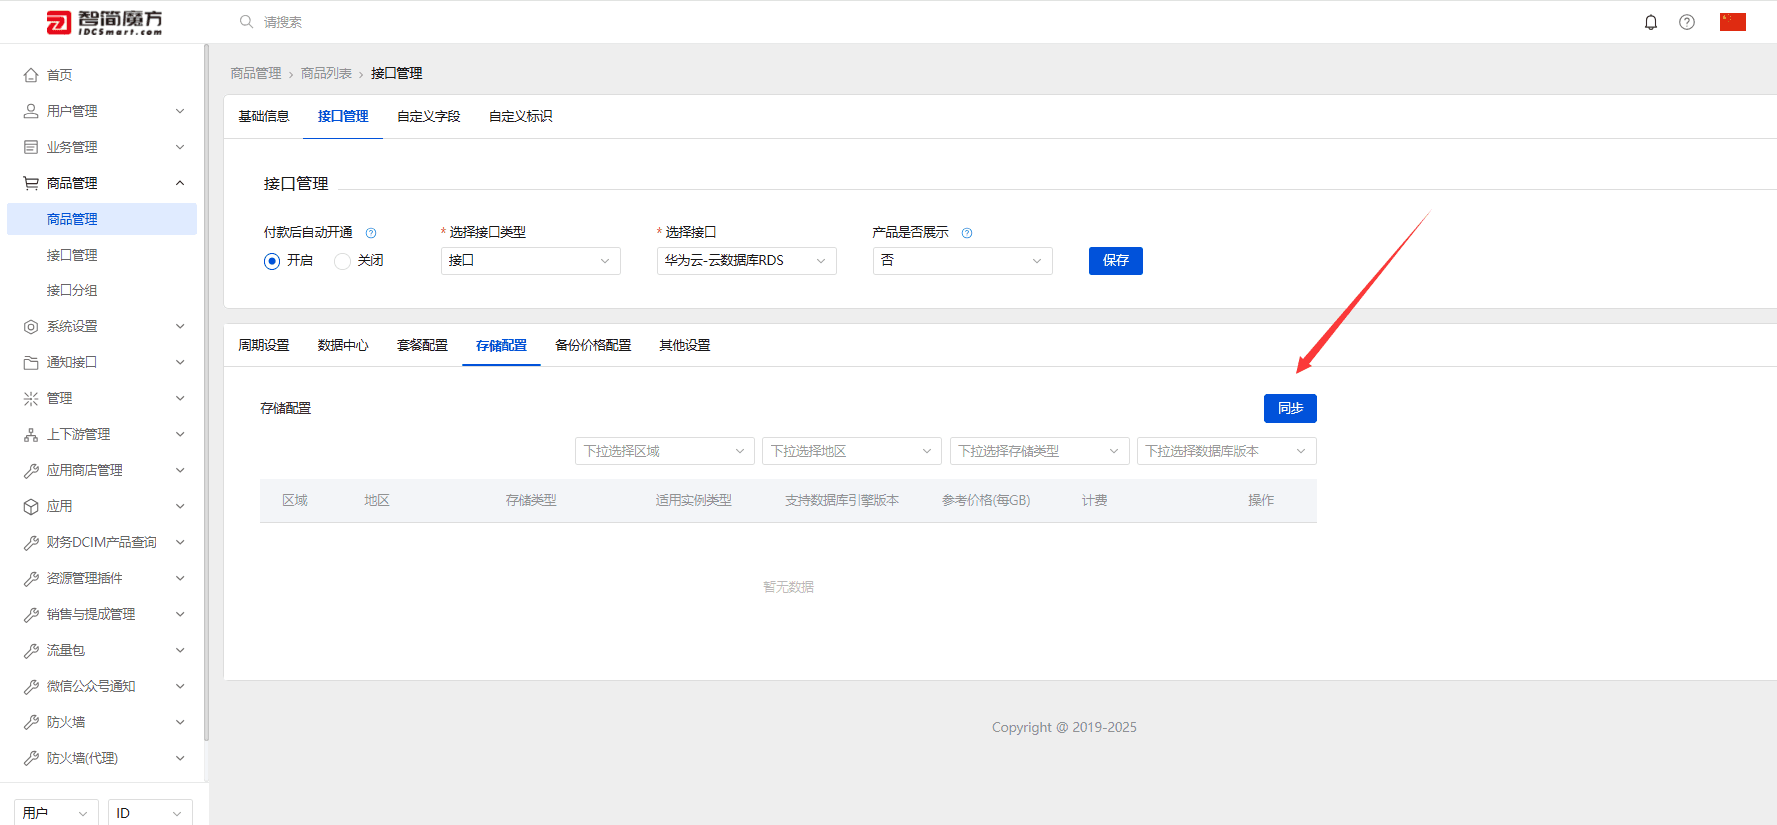Viewport: 1777px width, 825px height.
Task: Click the 系统设置 gear icon in sidebar
Action: [x=31, y=327]
